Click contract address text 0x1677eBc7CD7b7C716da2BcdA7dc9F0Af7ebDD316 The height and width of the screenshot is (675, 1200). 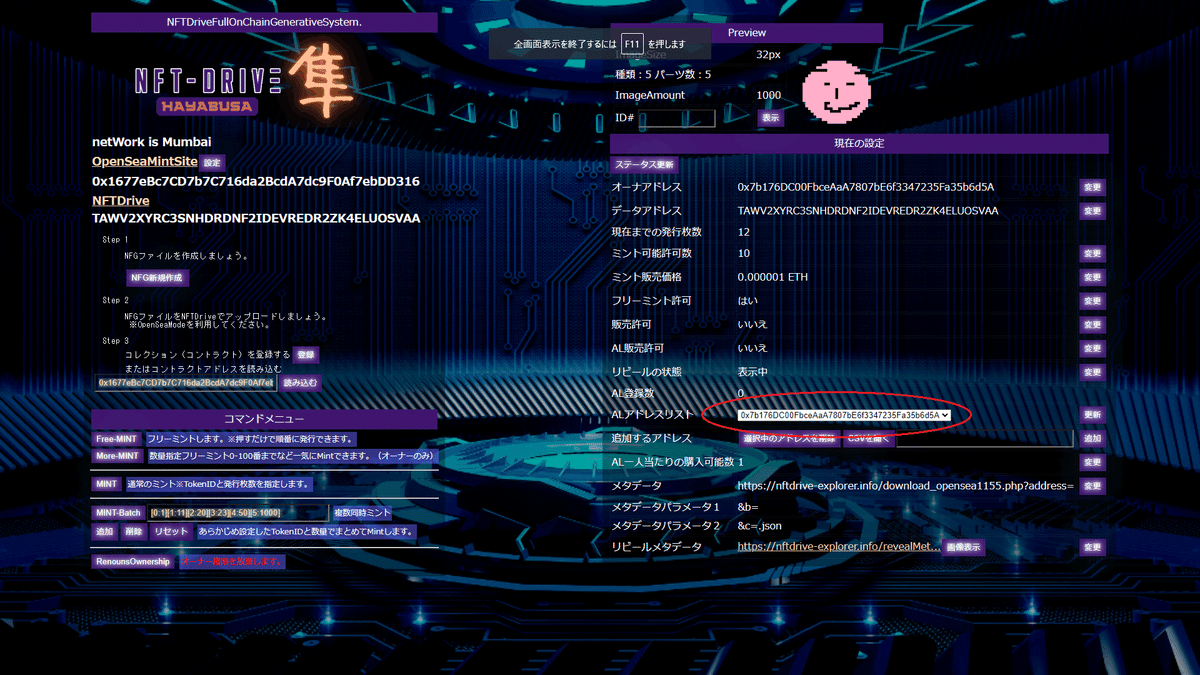pyautogui.click(x=256, y=181)
